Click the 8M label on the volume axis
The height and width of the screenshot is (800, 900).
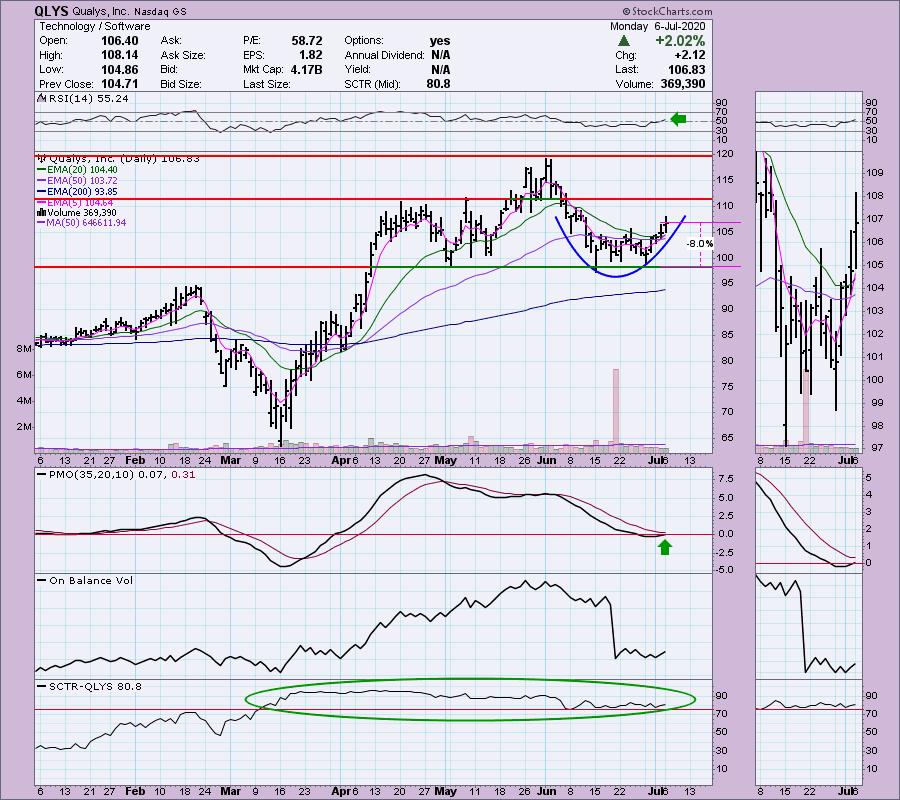point(25,349)
